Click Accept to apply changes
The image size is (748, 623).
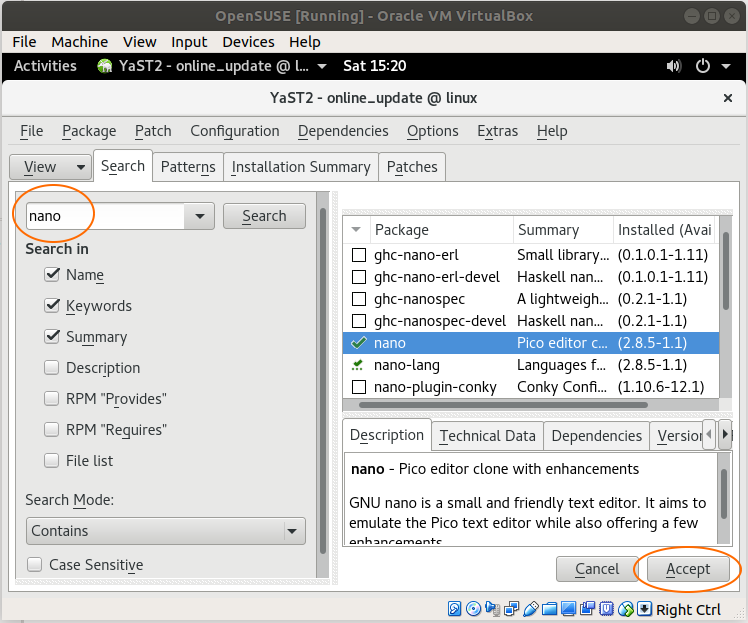click(x=688, y=569)
